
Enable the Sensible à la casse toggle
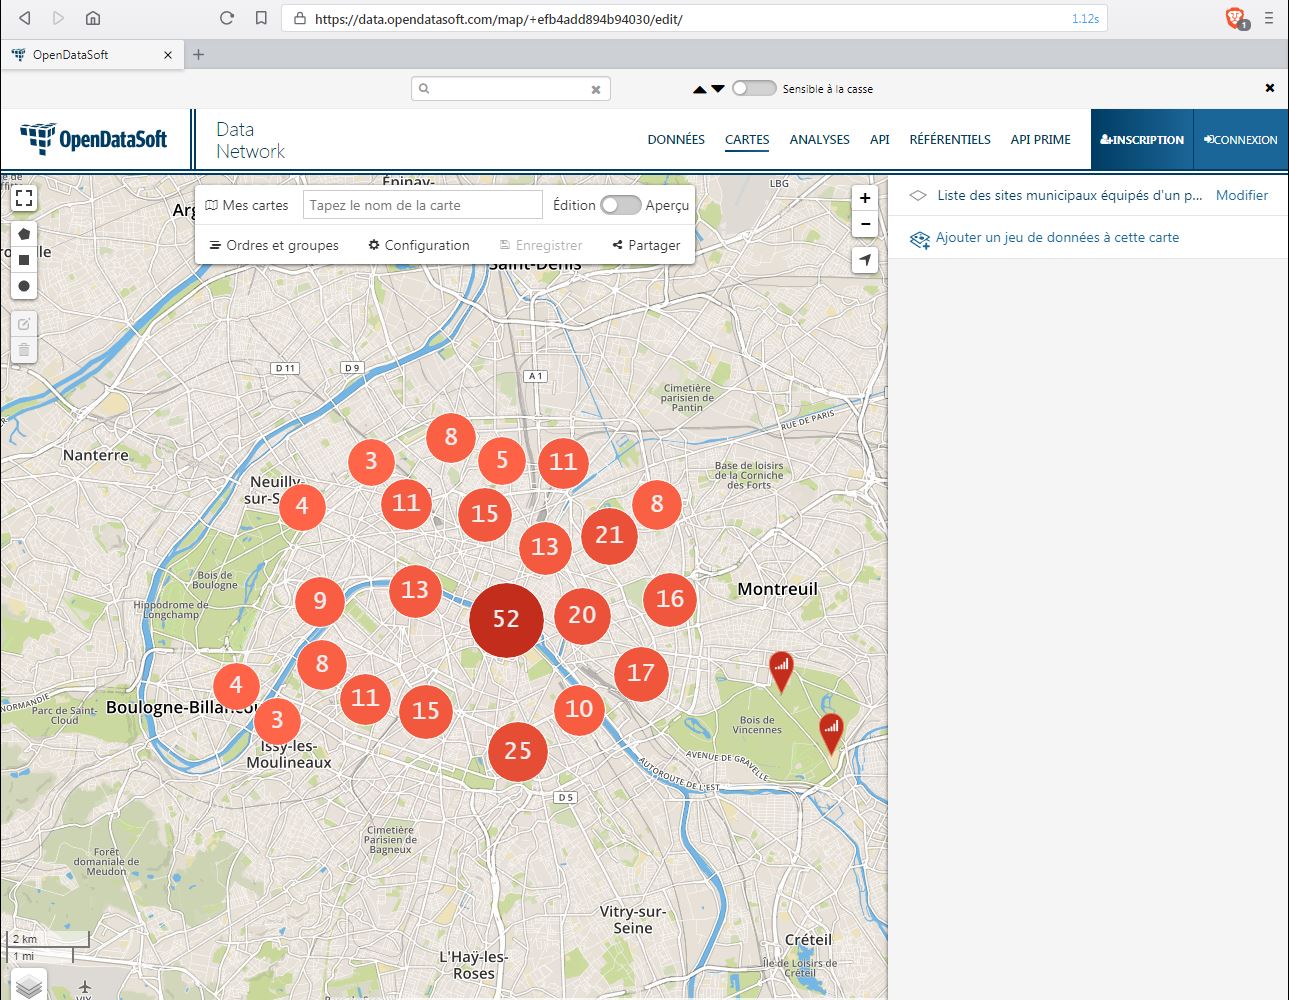tap(754, 88)
